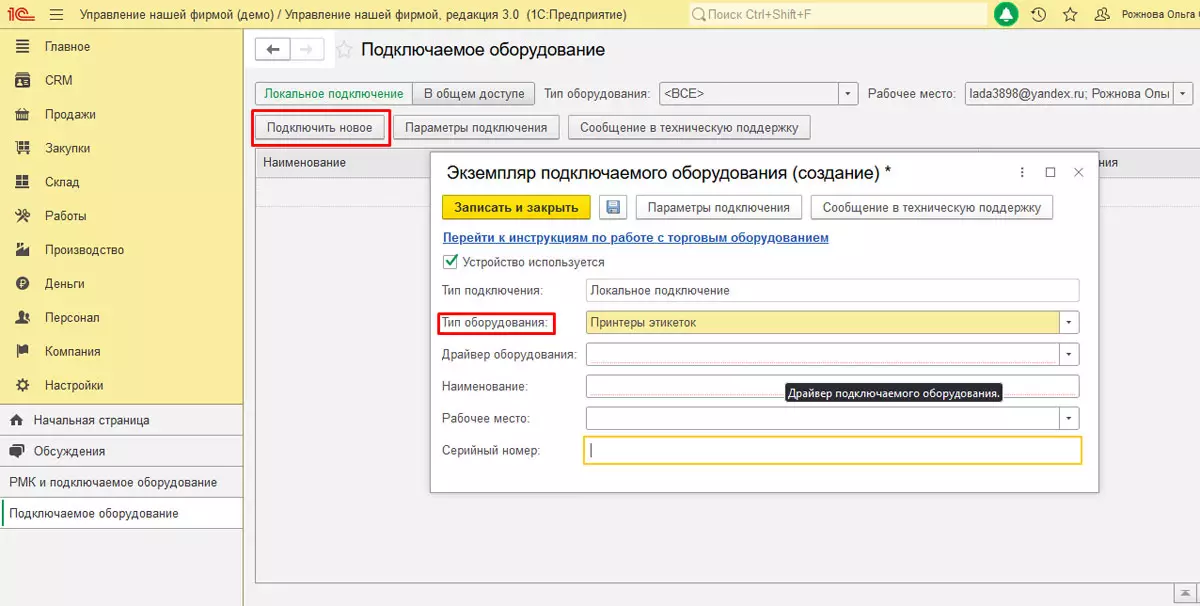
Task: Click main Сообщение в техническую поддержку button
Action: pos(689,127)
